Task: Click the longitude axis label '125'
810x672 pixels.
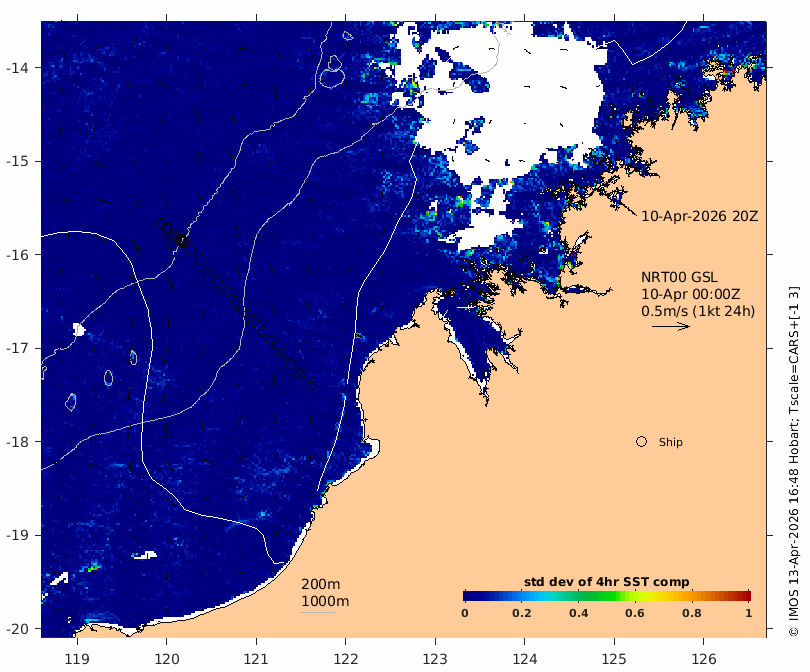Action: [614, 659]
